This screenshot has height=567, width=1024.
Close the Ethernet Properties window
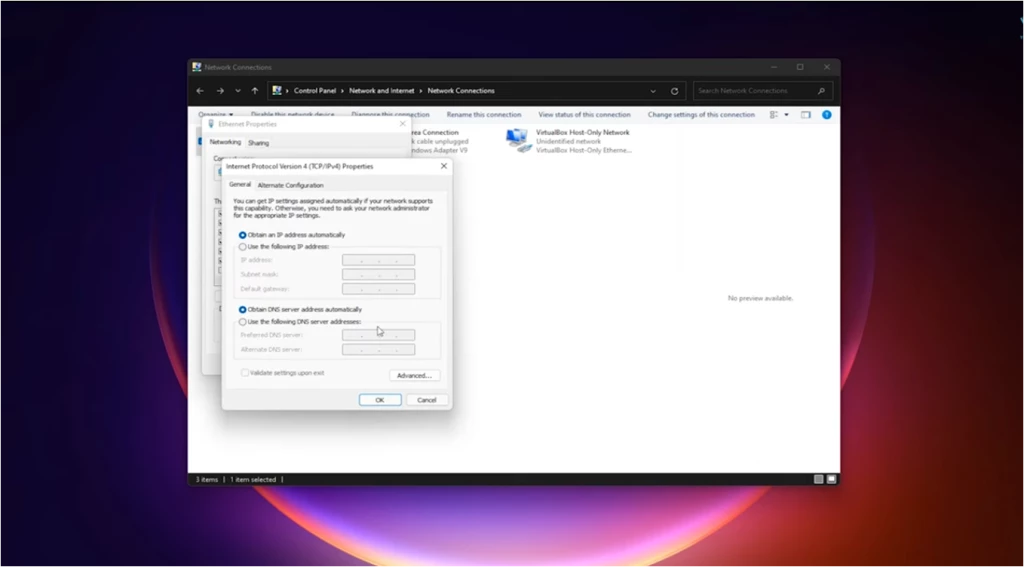(403, 124)
